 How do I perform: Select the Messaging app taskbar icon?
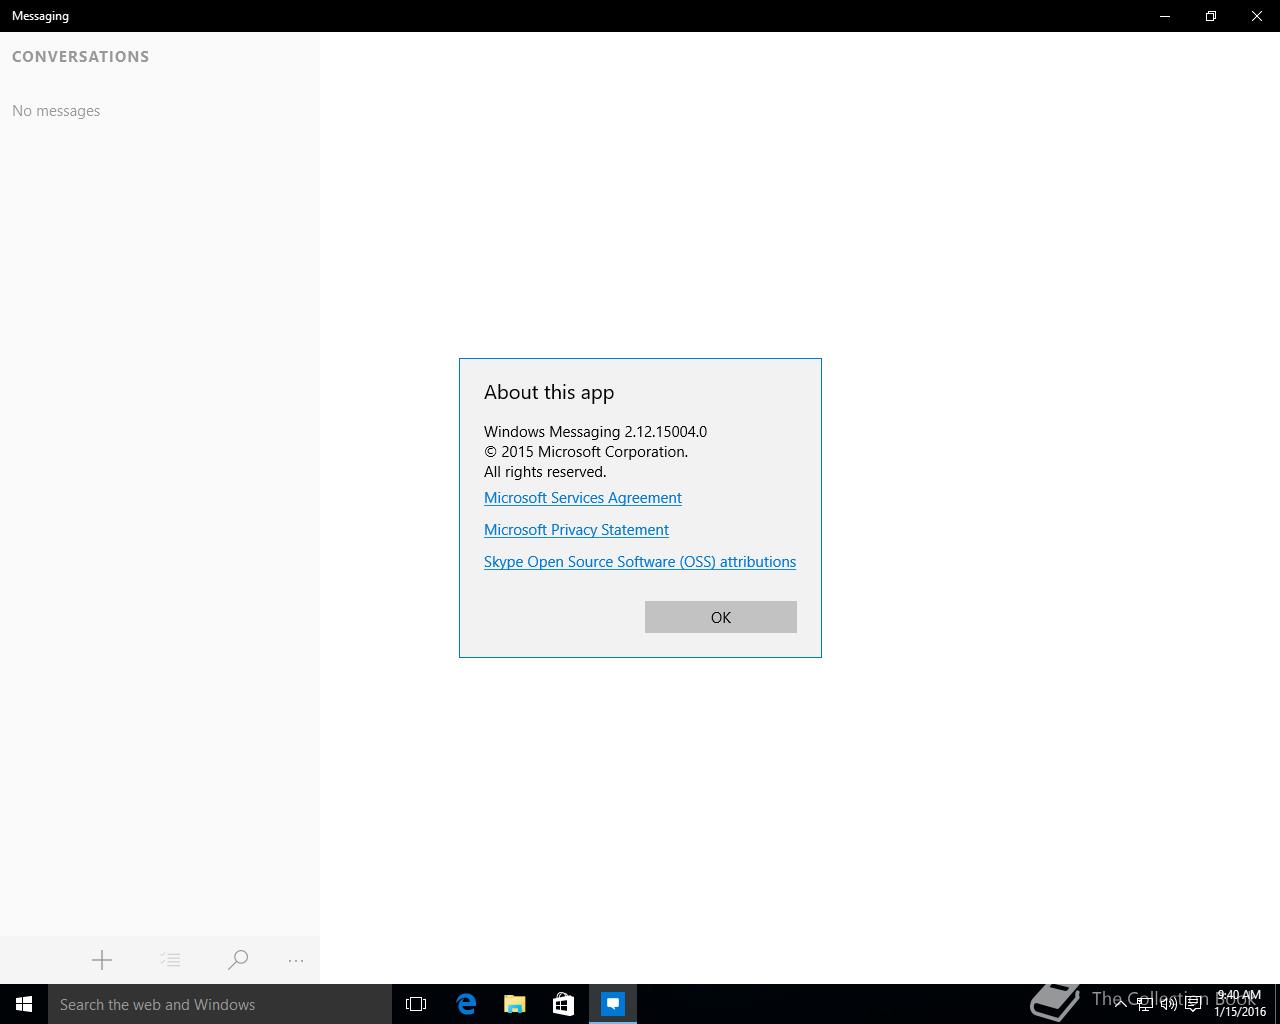coord(613,1004)
